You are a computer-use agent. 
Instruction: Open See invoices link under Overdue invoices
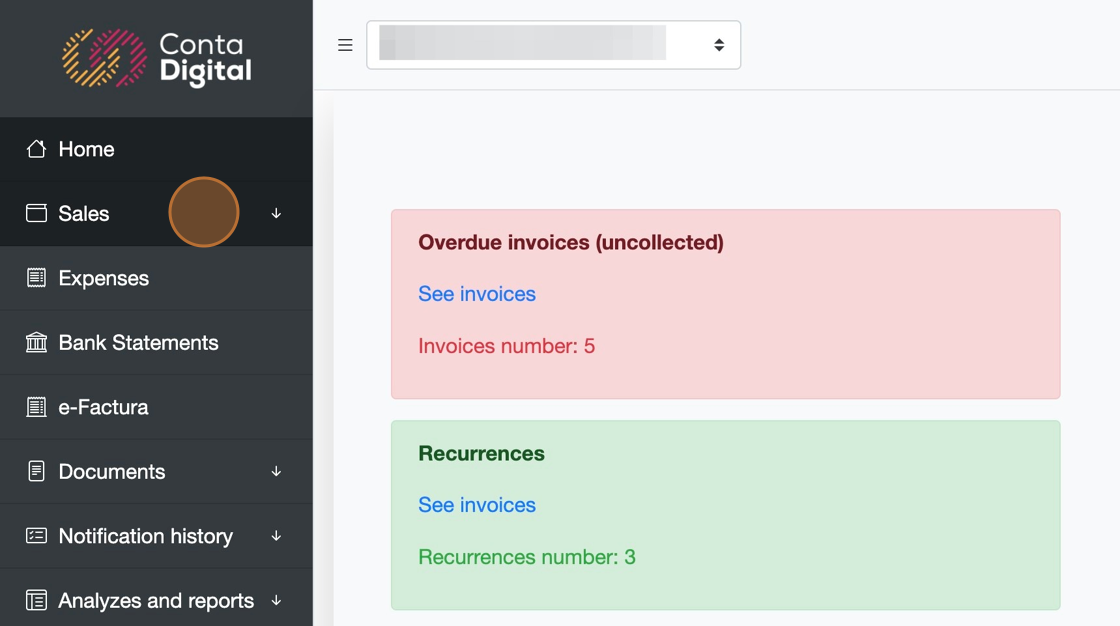click(477, 294)
